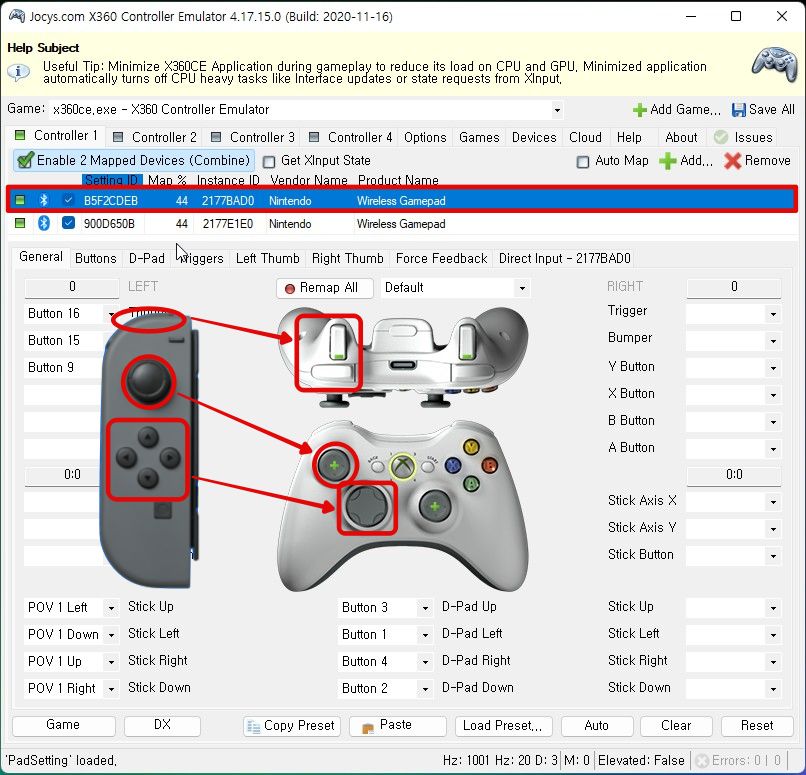Click the Save All floppy disk icon
The height and width of the screenshot is (775, 806).
(739, 110)
